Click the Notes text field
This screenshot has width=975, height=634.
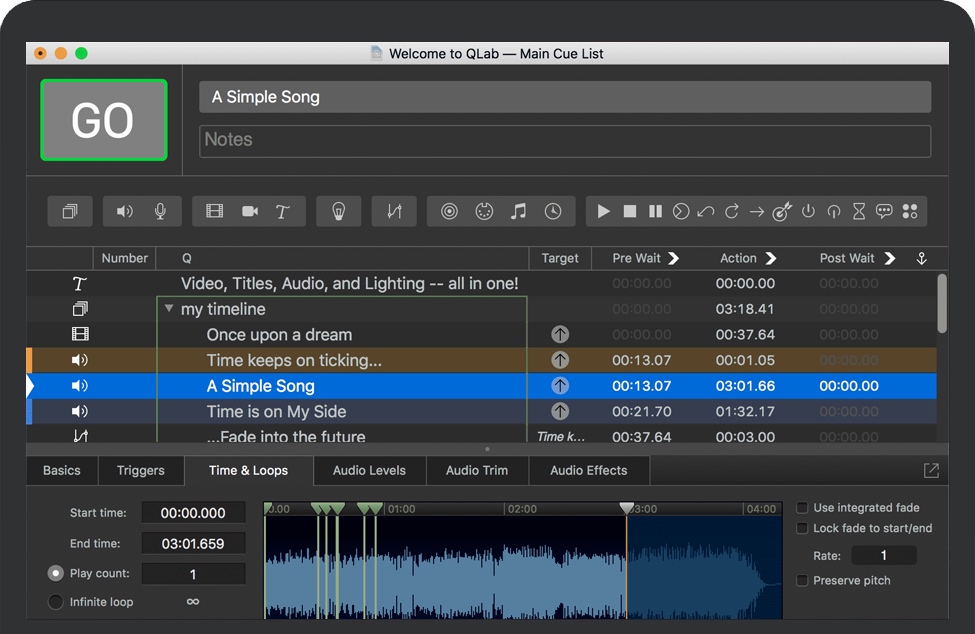565,140
